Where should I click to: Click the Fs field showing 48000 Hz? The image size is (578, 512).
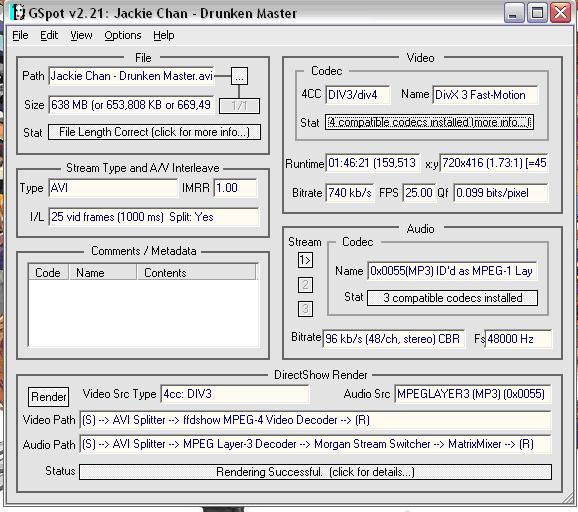point(518,339)
